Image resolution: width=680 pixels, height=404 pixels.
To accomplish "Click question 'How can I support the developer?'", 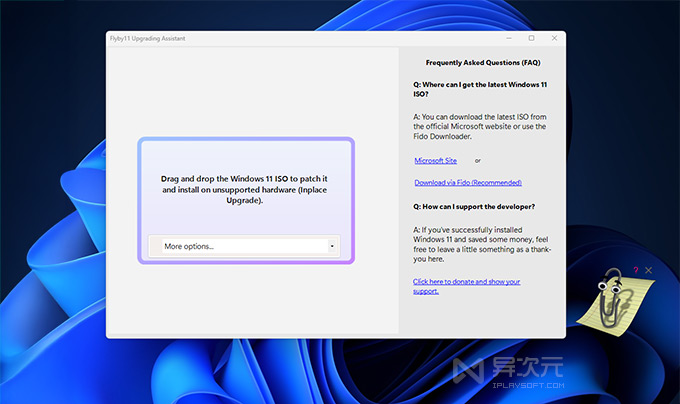I will tap(474, 207).
